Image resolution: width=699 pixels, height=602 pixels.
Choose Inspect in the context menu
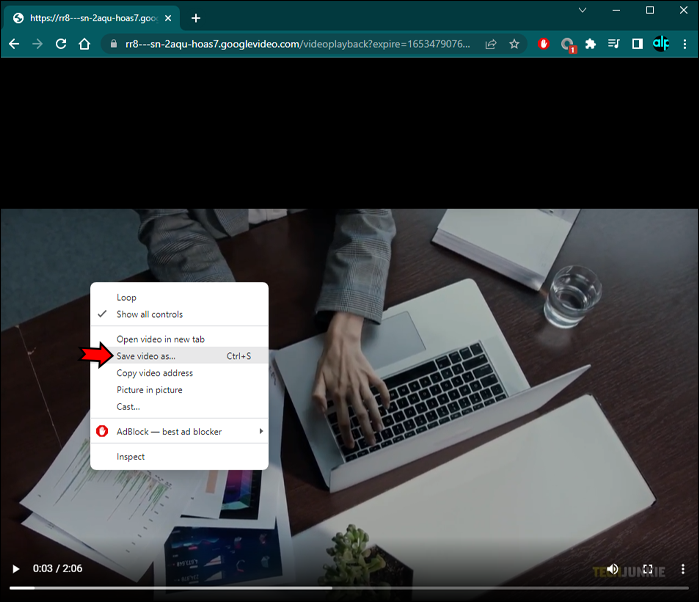tap(179, 457)
